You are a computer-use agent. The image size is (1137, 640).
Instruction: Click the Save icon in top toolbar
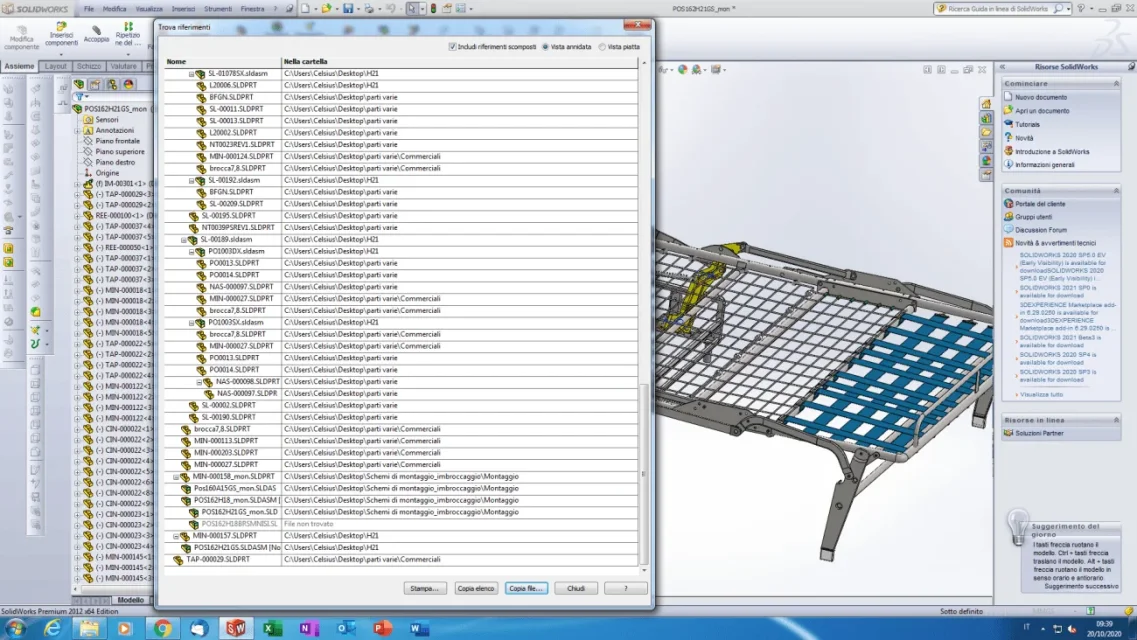click(x=348, y=9)
